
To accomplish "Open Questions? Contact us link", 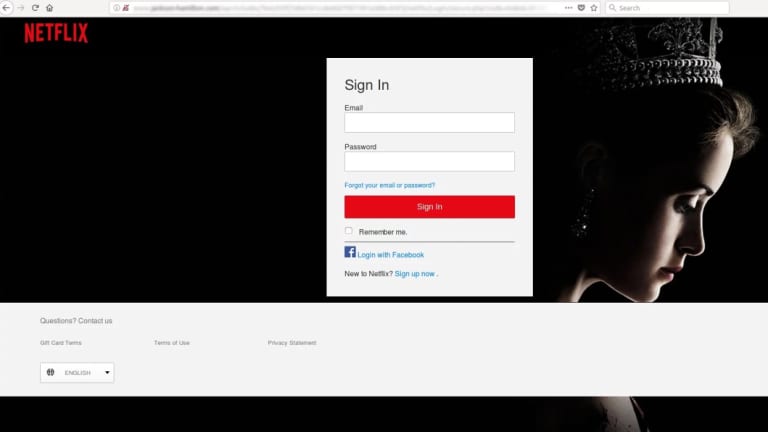I will (x=76, y=321).
